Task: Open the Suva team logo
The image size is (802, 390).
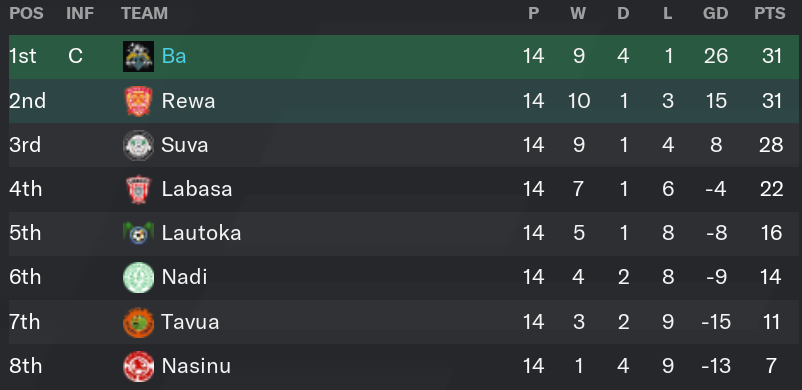Action: (x=138, y=145)
